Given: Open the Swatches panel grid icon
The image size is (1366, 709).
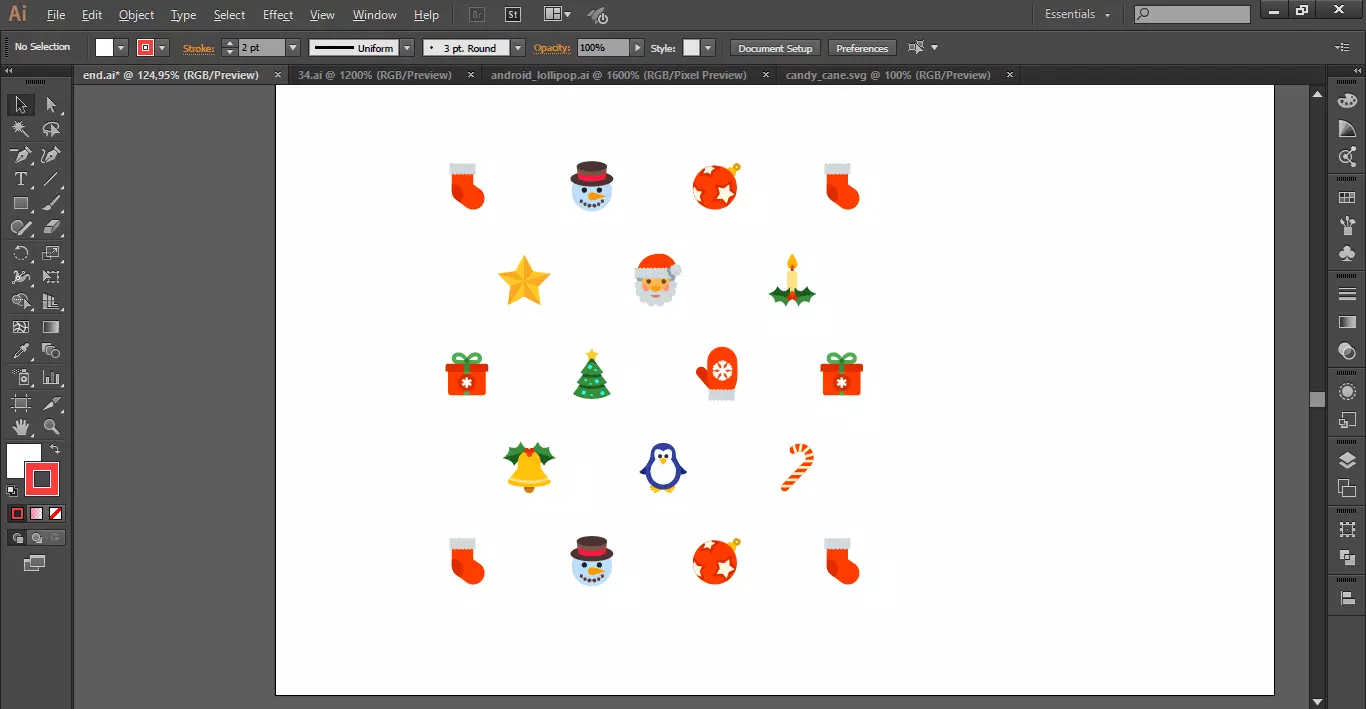Looking at the screenshot, I should pos(1347,198).
